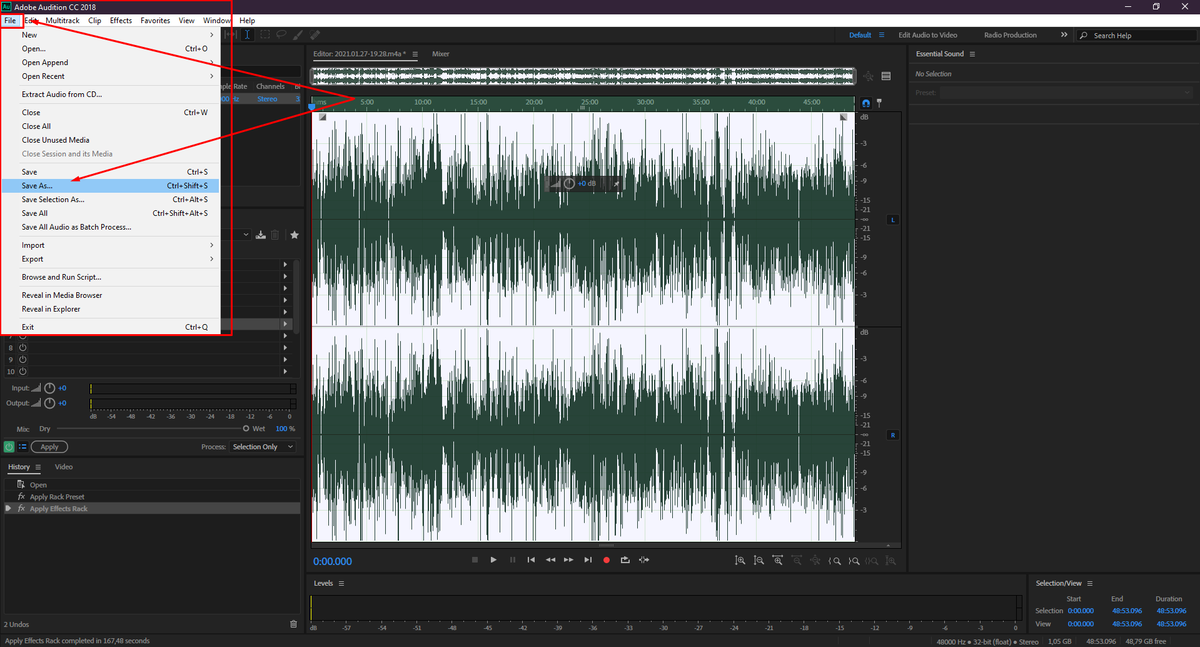This screenshot has width=1200, height=647.
Task: Click the HUD volume knob showing +0 dB
Action: pyautogui.click(x=569, y=184)
